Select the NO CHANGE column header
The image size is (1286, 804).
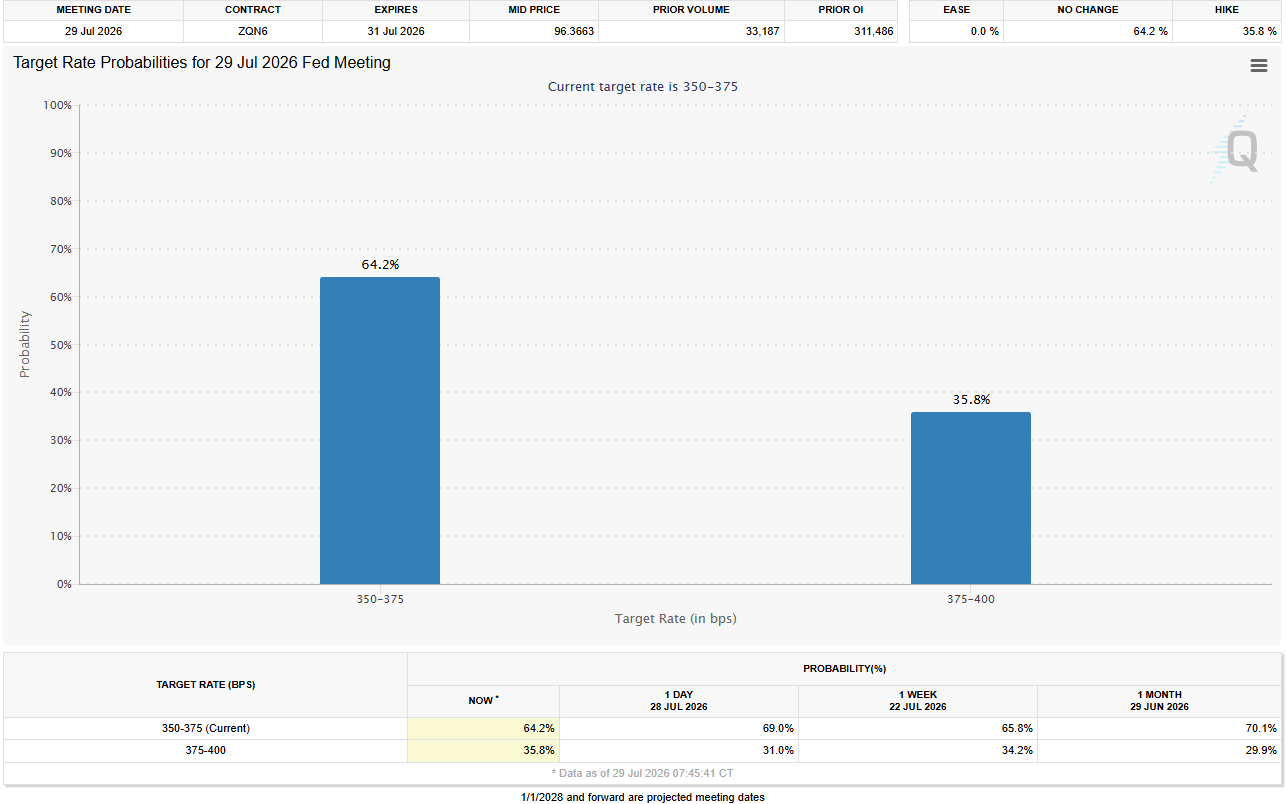click(x=1087, y=9)
